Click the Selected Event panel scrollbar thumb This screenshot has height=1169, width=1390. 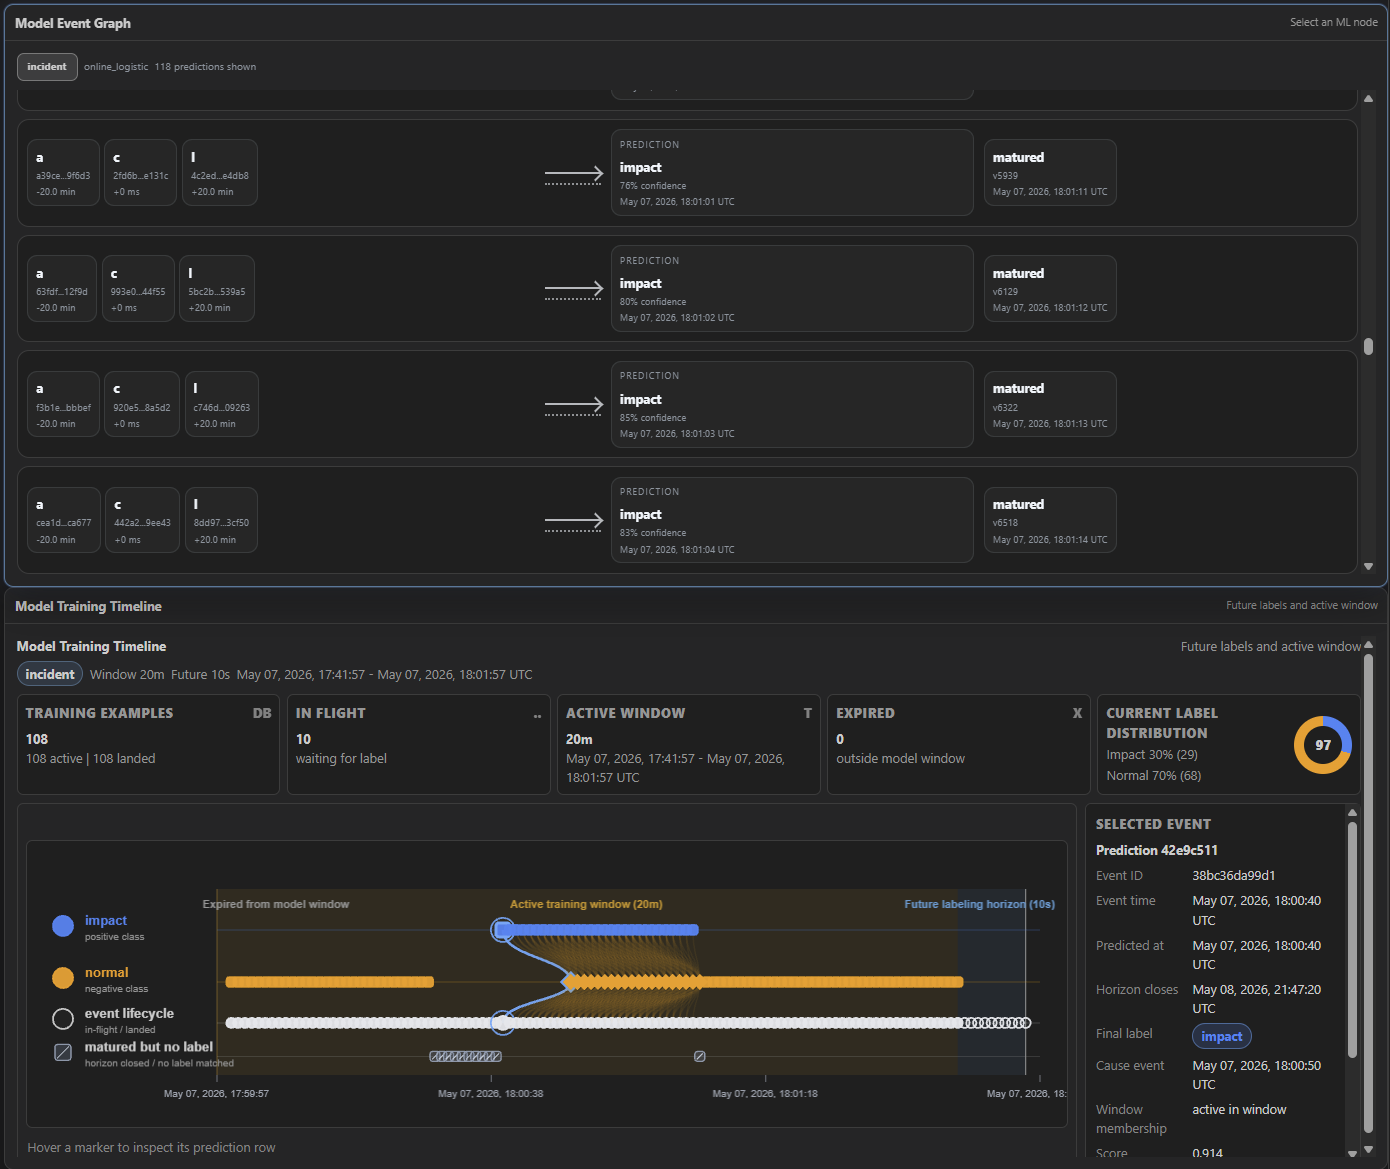click(x=1352, y=940)
